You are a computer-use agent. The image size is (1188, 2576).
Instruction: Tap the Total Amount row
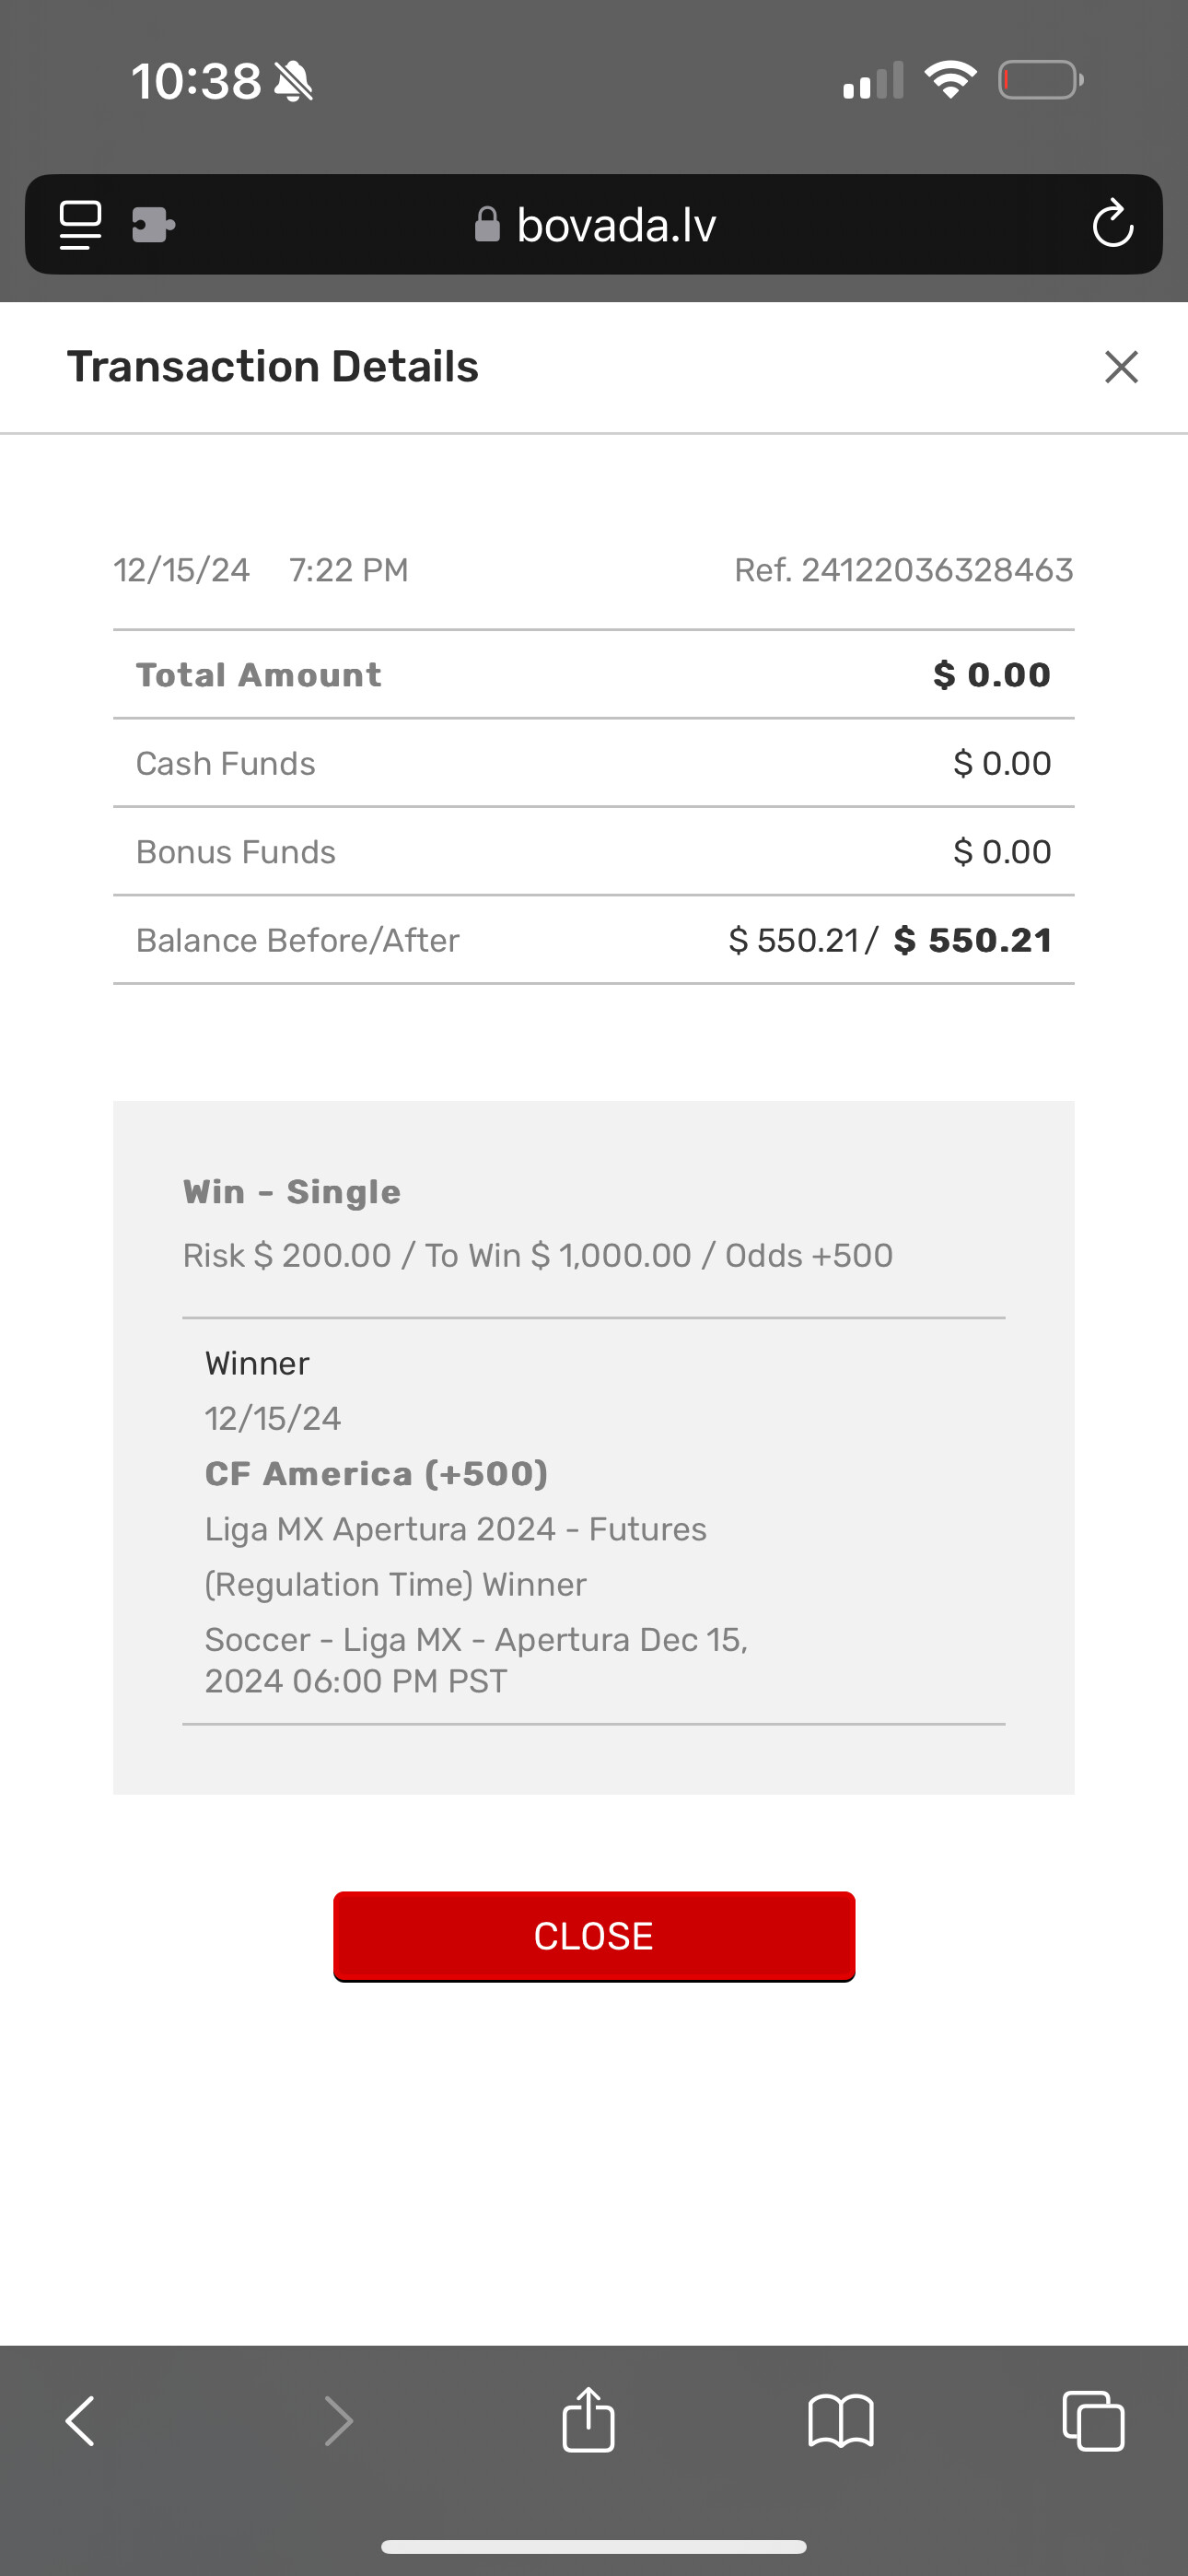(x=593, y=675)
